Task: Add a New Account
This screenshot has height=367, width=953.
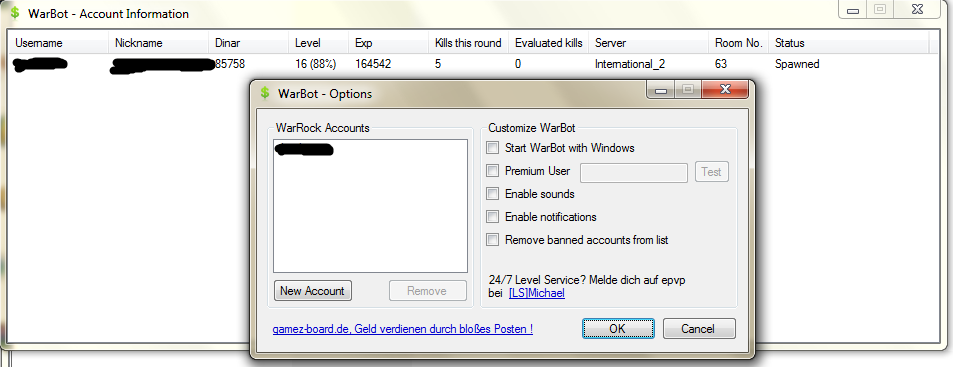Action: click(x=312, y=291)
